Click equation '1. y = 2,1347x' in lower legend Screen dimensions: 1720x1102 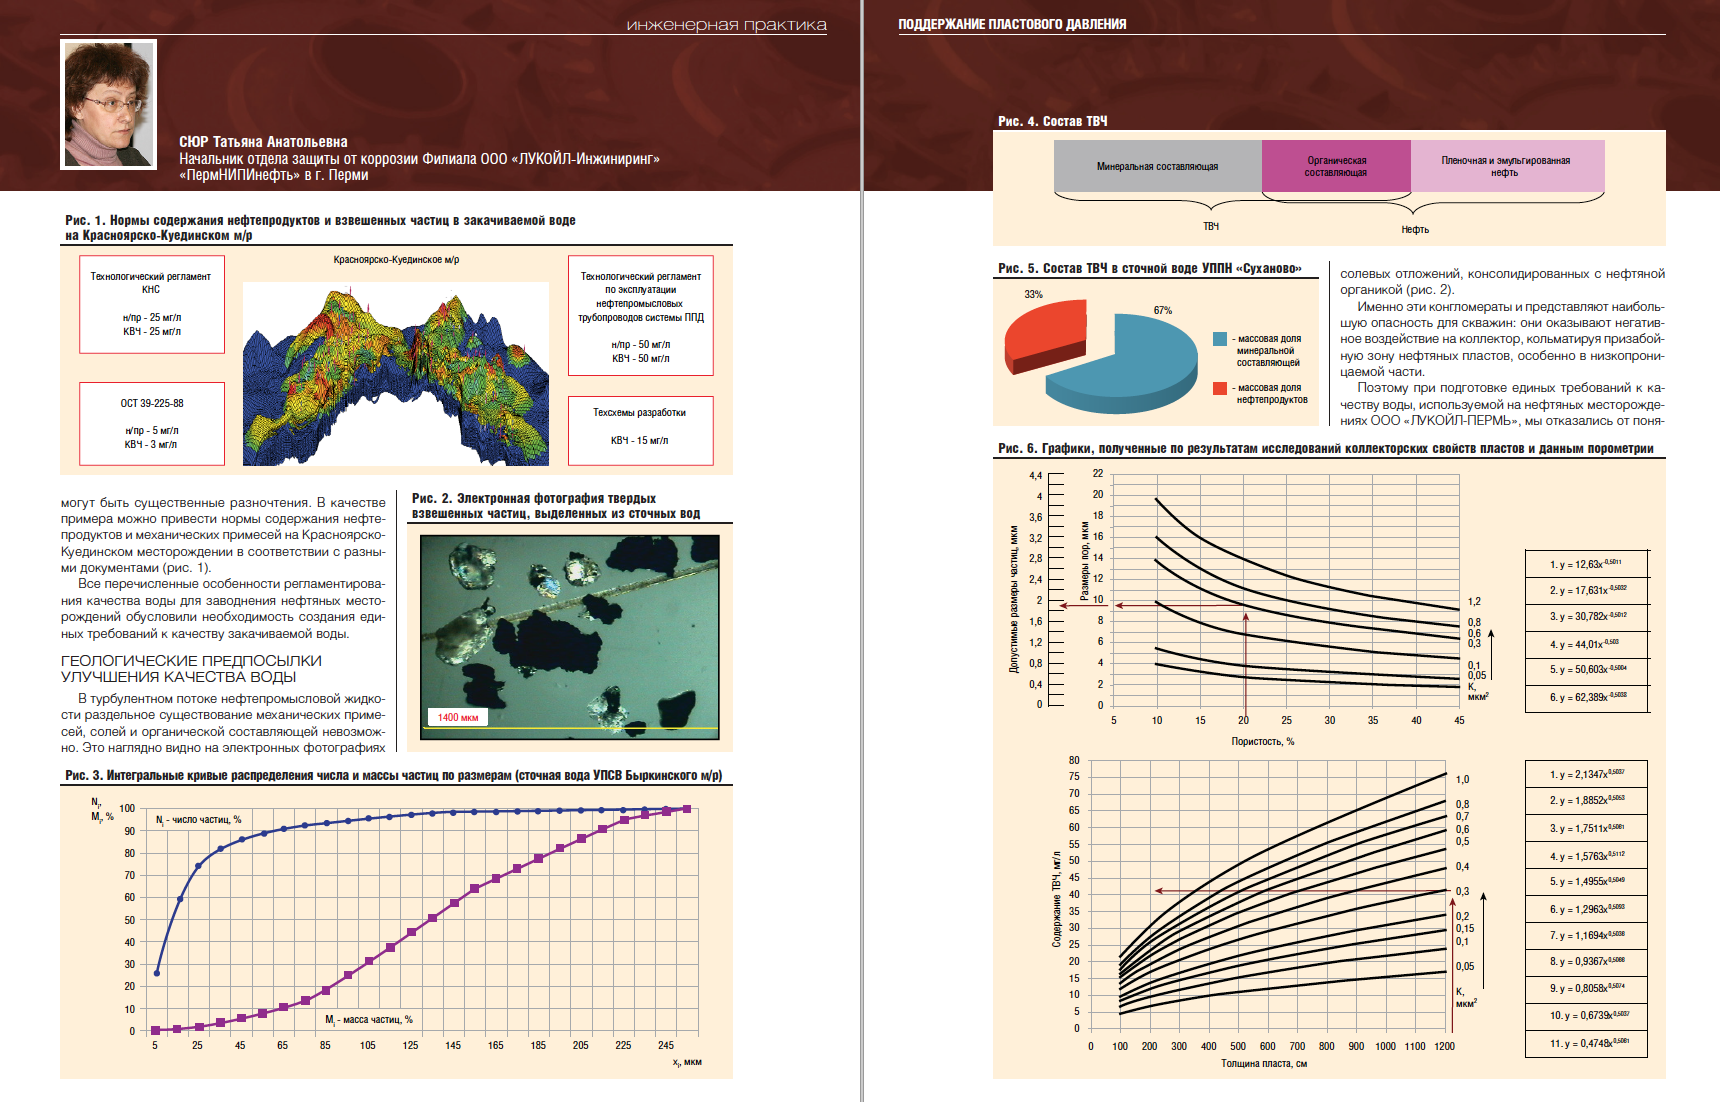(x=1586, y=774)
